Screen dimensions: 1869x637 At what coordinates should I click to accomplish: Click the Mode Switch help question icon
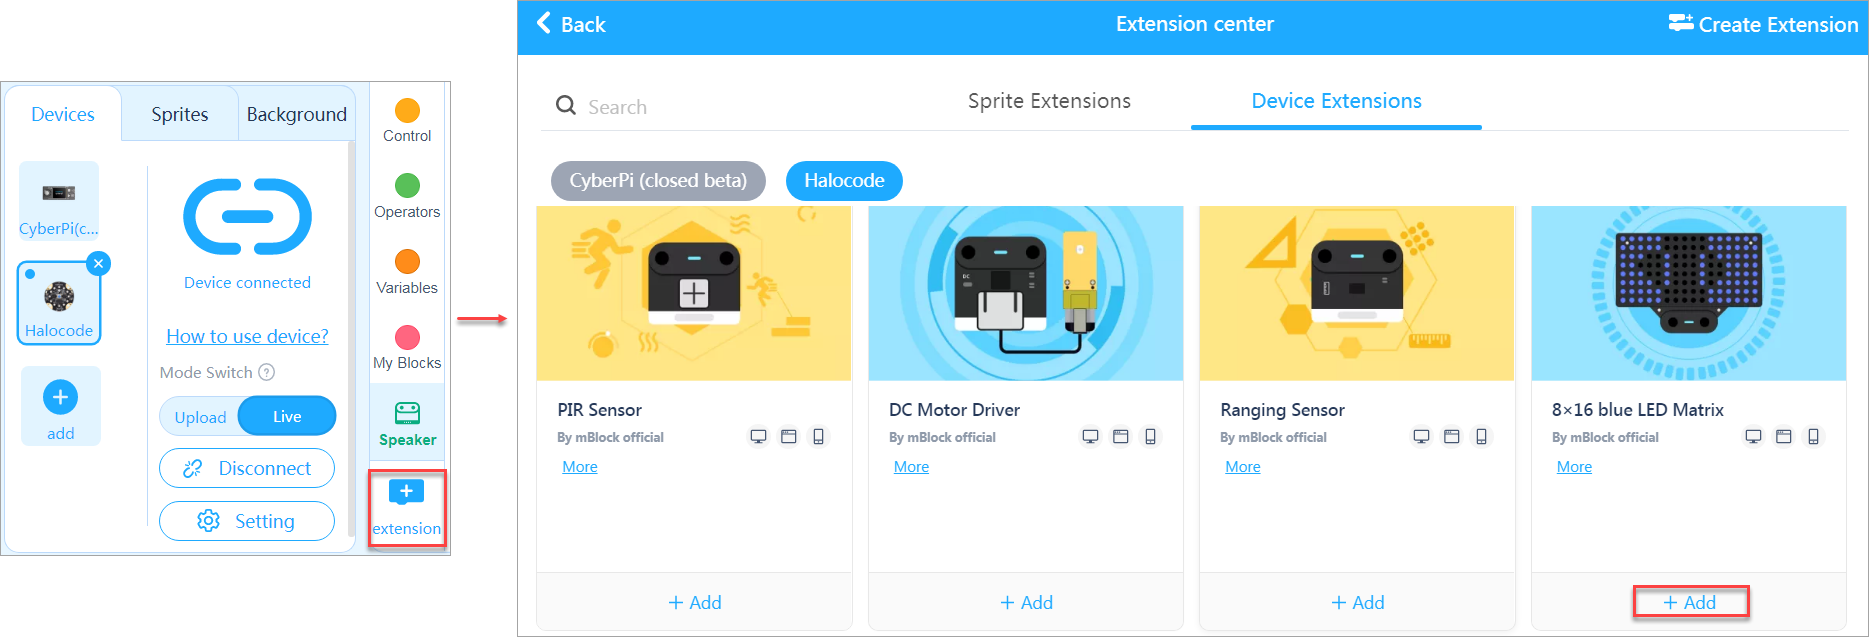(x=267, y=372)
